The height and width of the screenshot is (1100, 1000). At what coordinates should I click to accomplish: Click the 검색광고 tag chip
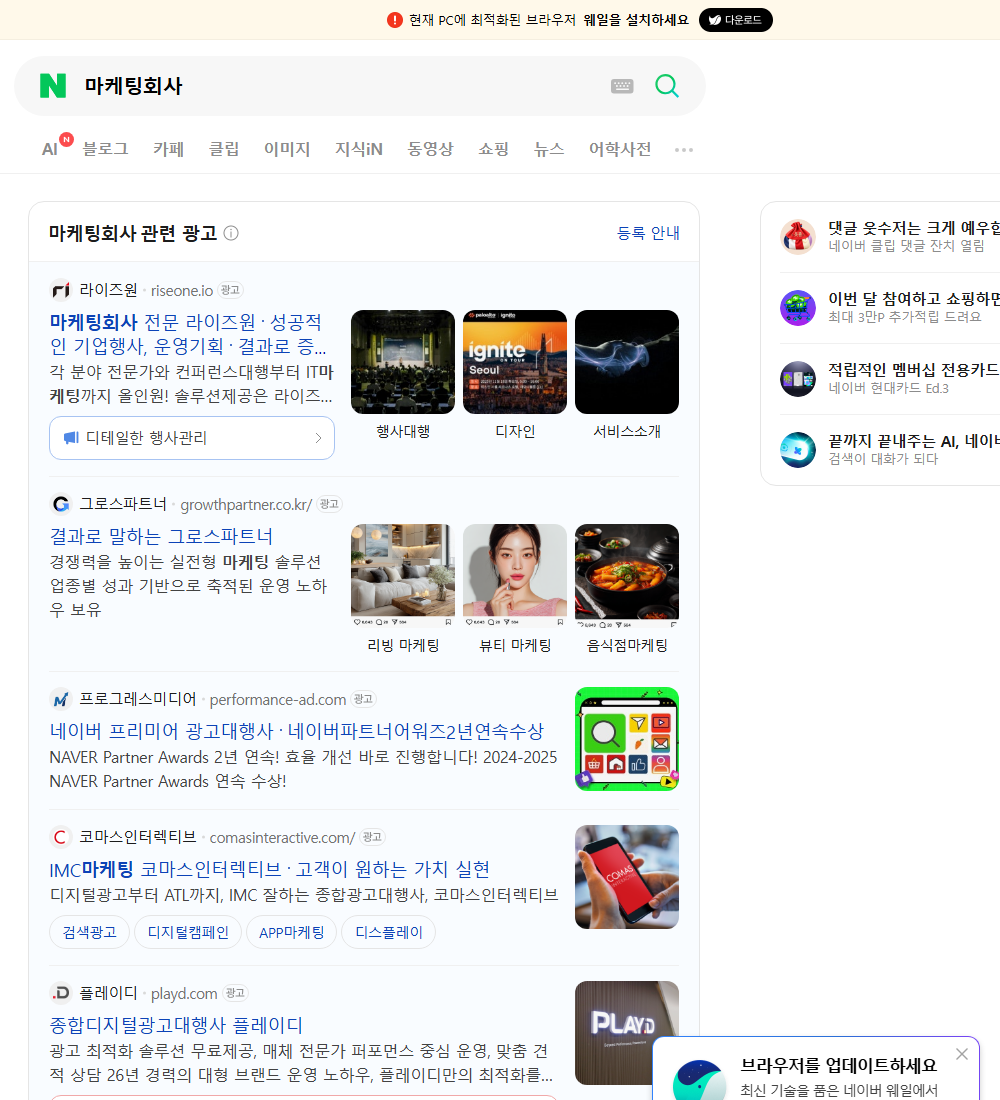(90, 932)
